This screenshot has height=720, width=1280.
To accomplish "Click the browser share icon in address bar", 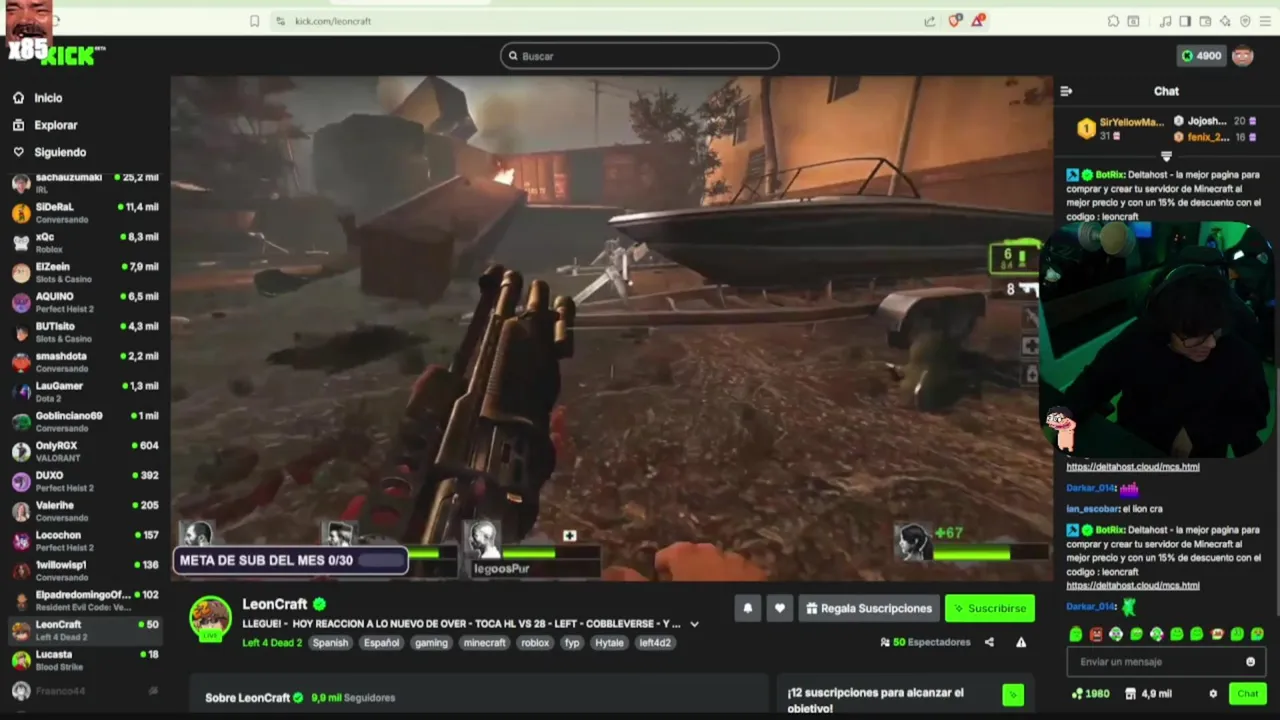I will coord(930,21).
